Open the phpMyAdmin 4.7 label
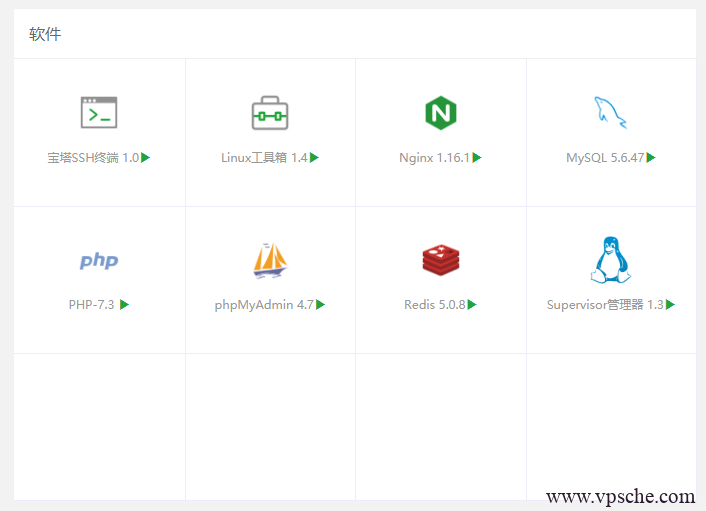The width and height of the screenshot is (706, 511). [264, 305]
